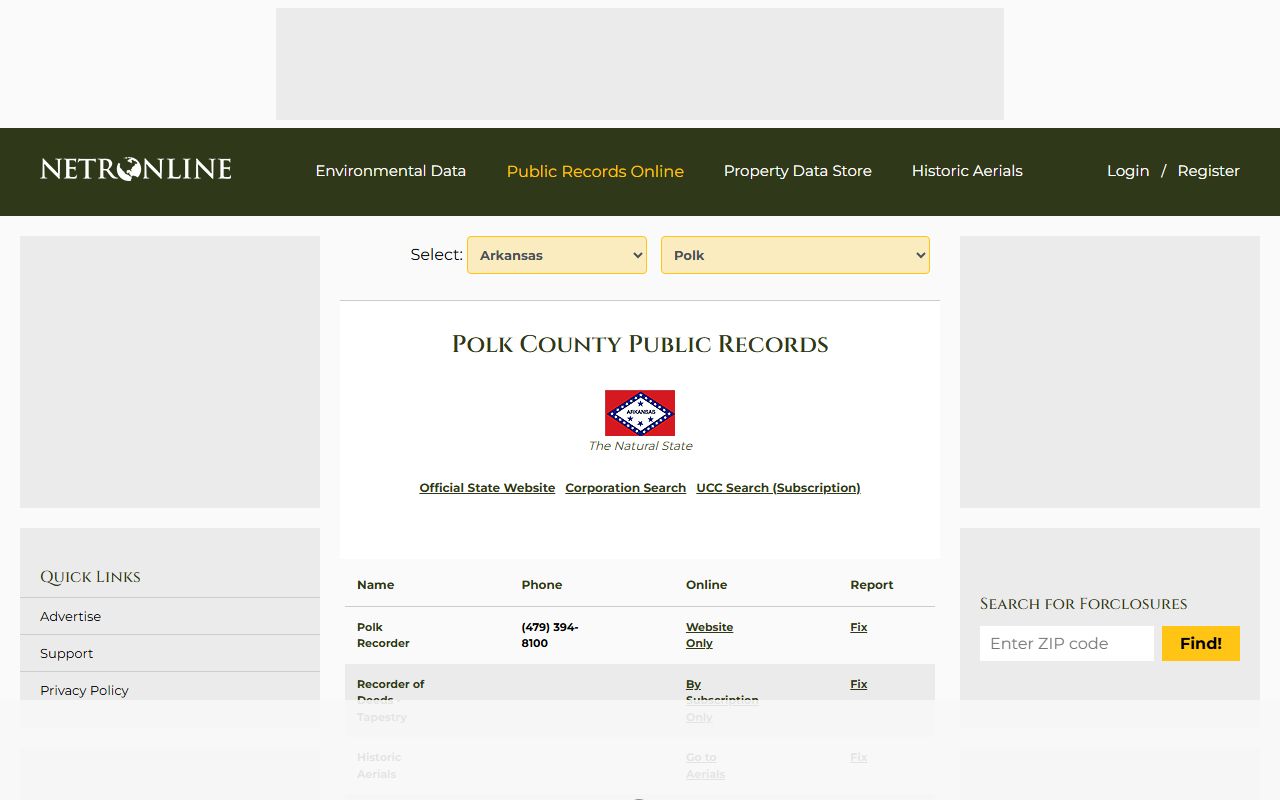The image size is (1280, 800).
Task: Open Official State Website link
Action: 487,488
